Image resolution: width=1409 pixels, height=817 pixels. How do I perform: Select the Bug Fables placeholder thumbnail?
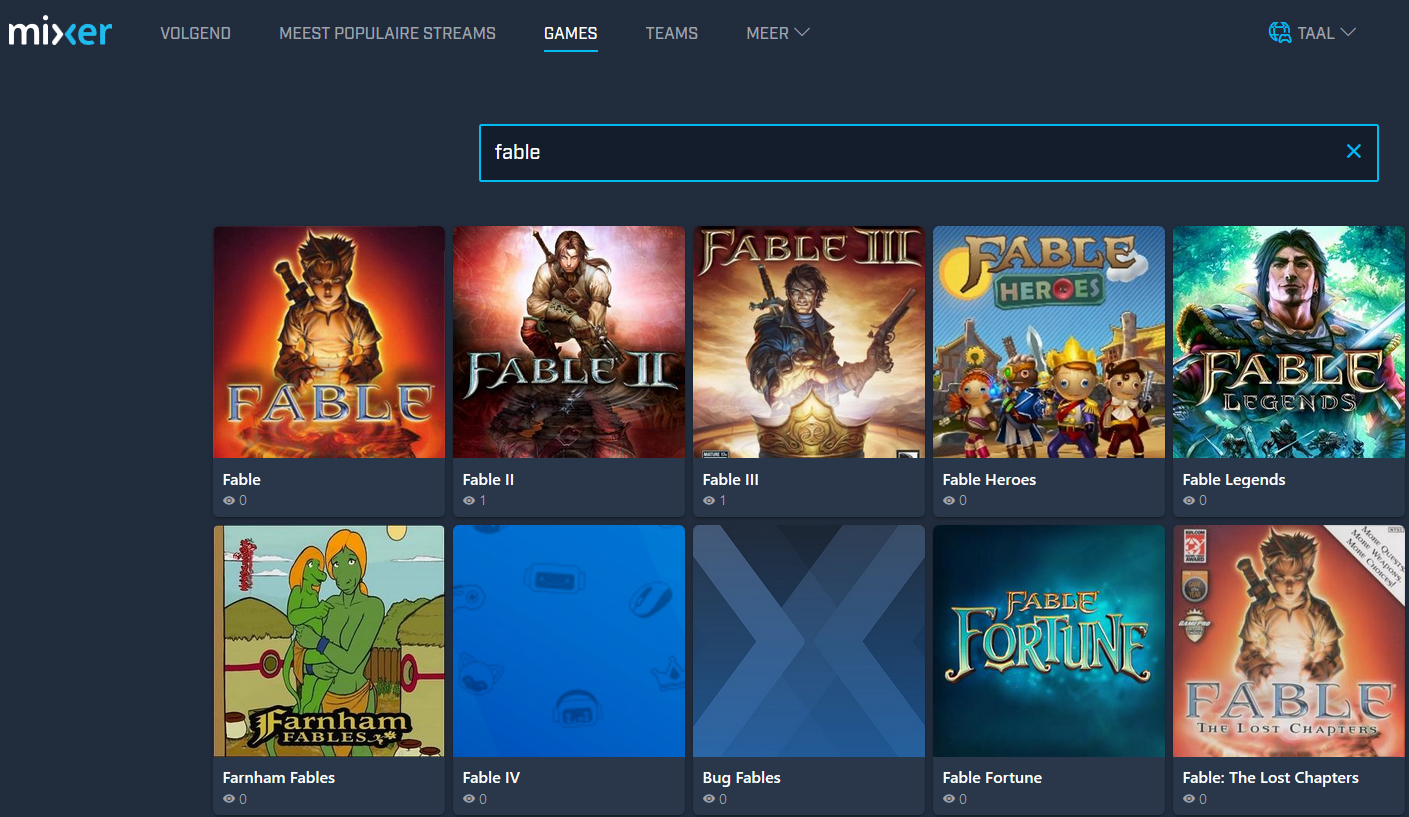[x=809, y=641]
